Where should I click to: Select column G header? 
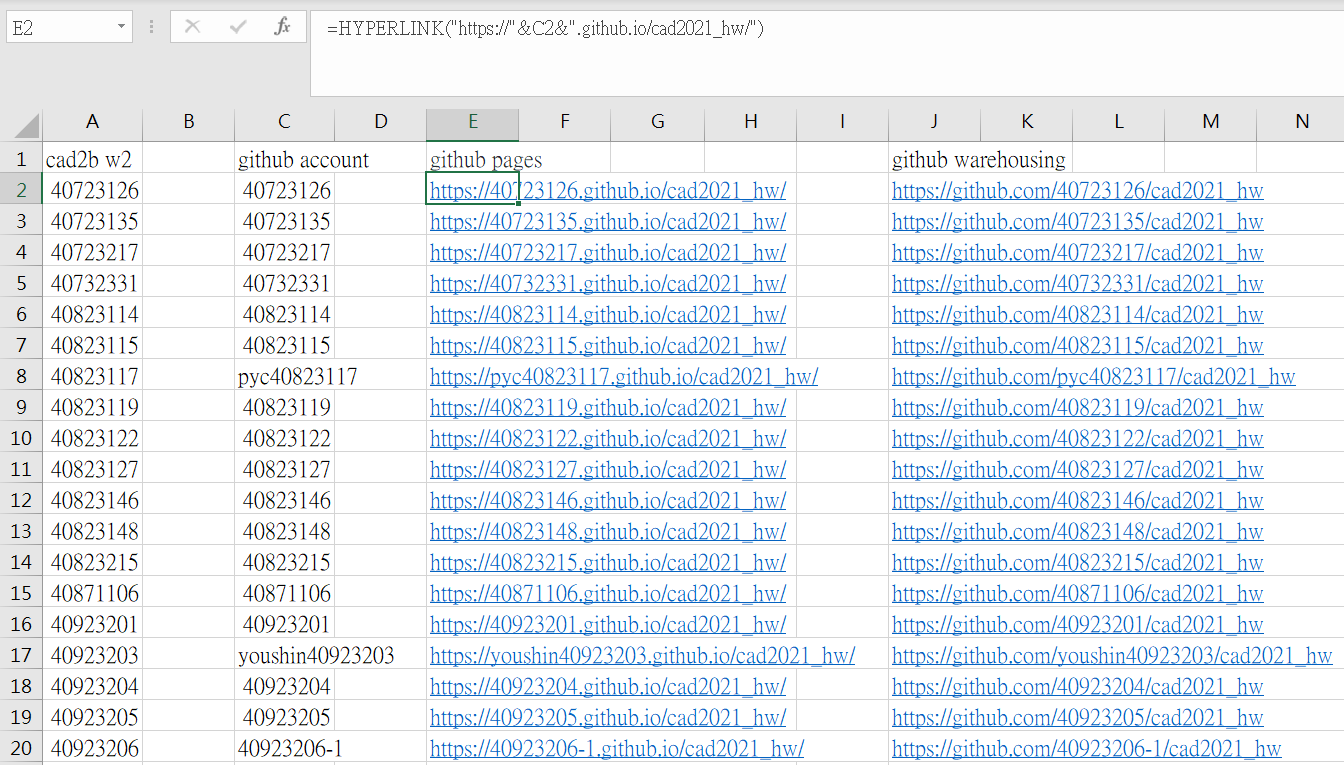coord(657,122)
